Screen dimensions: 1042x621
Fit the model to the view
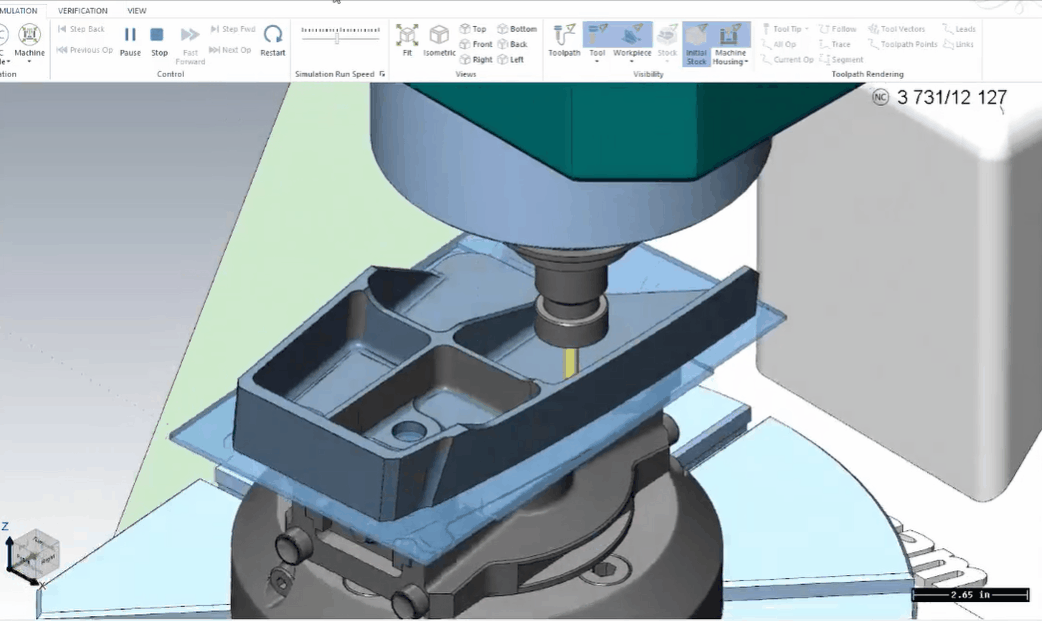pos(407,40)
